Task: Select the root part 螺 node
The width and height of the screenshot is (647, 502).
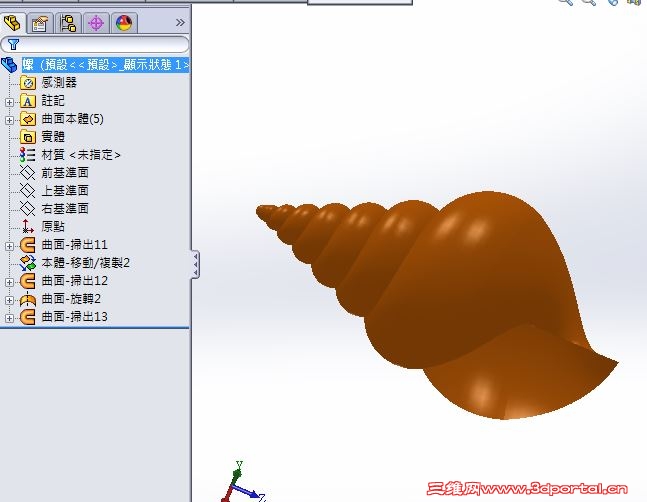Action: [106, 65]
